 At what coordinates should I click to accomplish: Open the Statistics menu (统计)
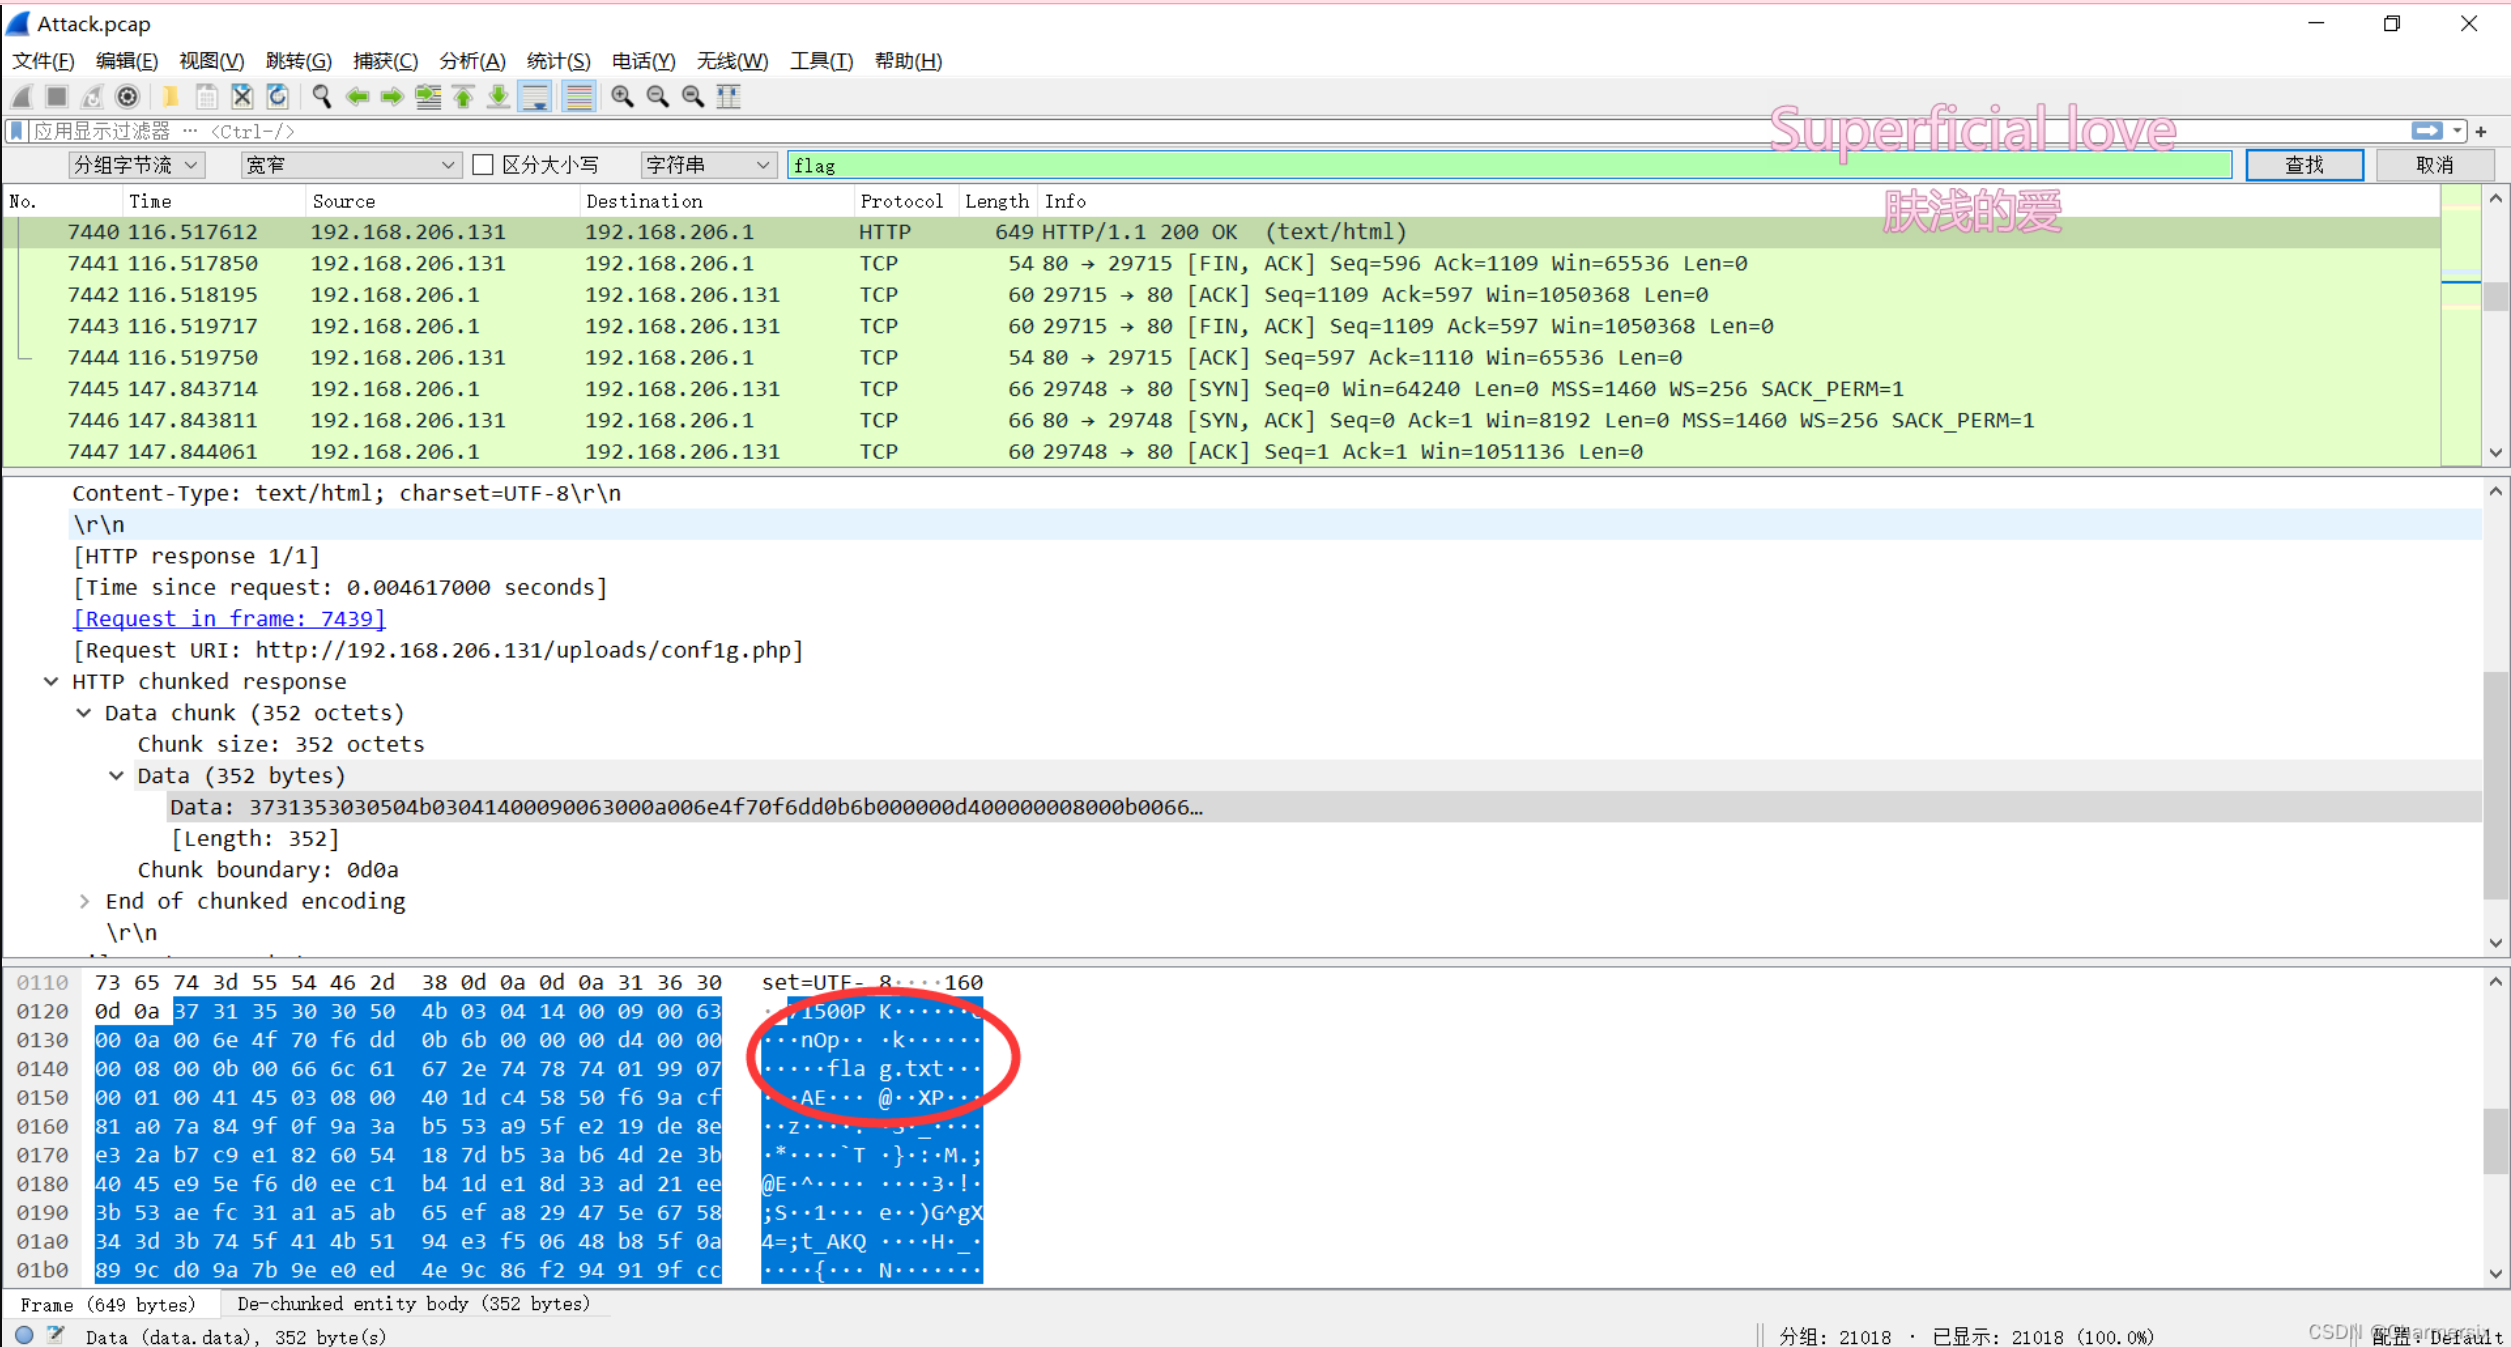coord(558,61)
